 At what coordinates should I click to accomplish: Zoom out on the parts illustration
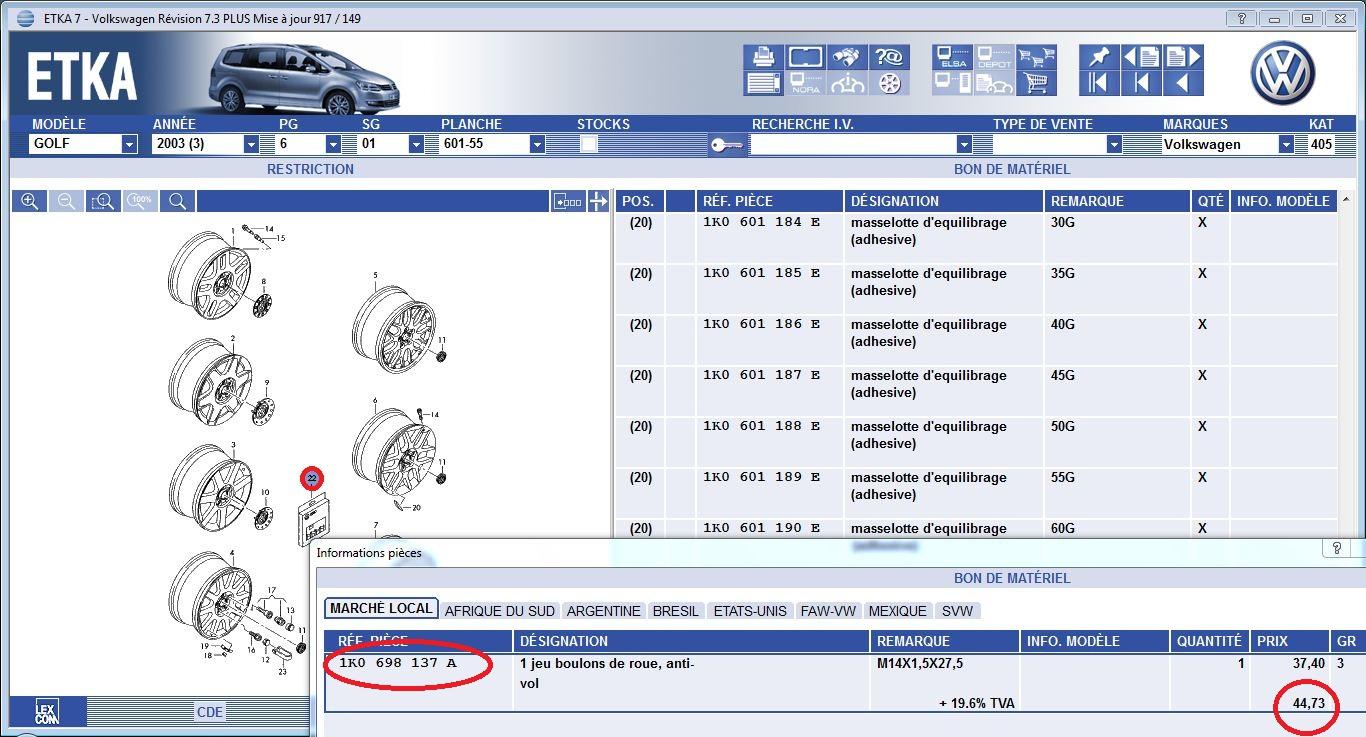pyautogui.click(x=66, y=201)
